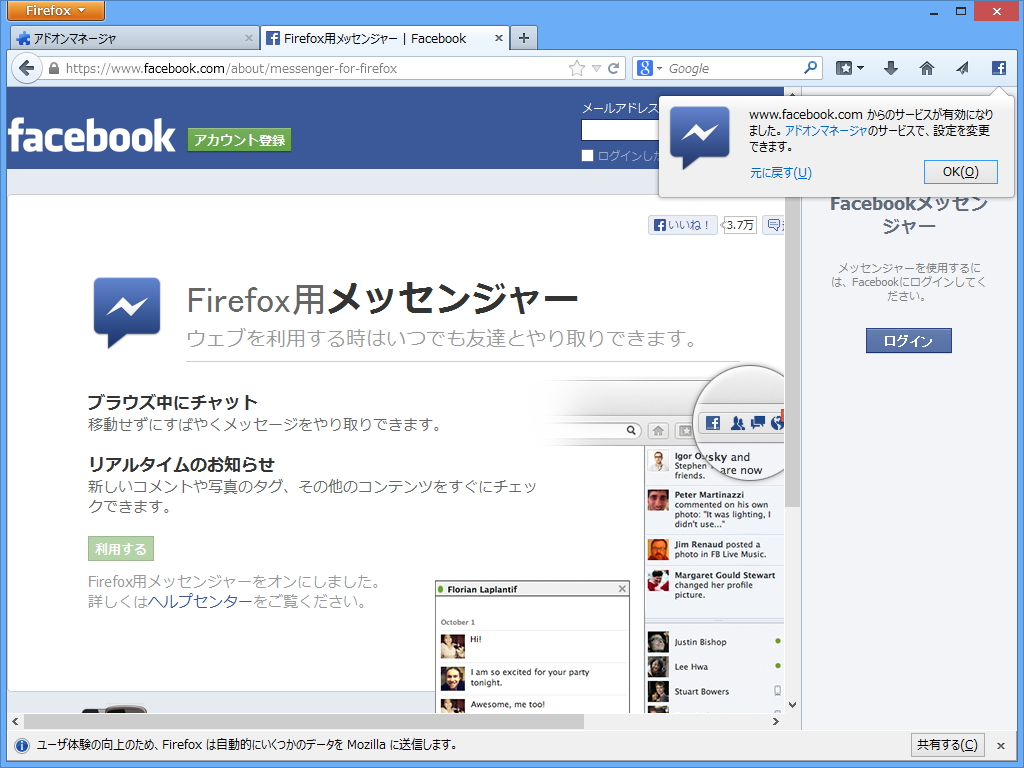Screen dimensions: 1024x768
Task: Click the いいね！ like button
Action: click(682, 225)
